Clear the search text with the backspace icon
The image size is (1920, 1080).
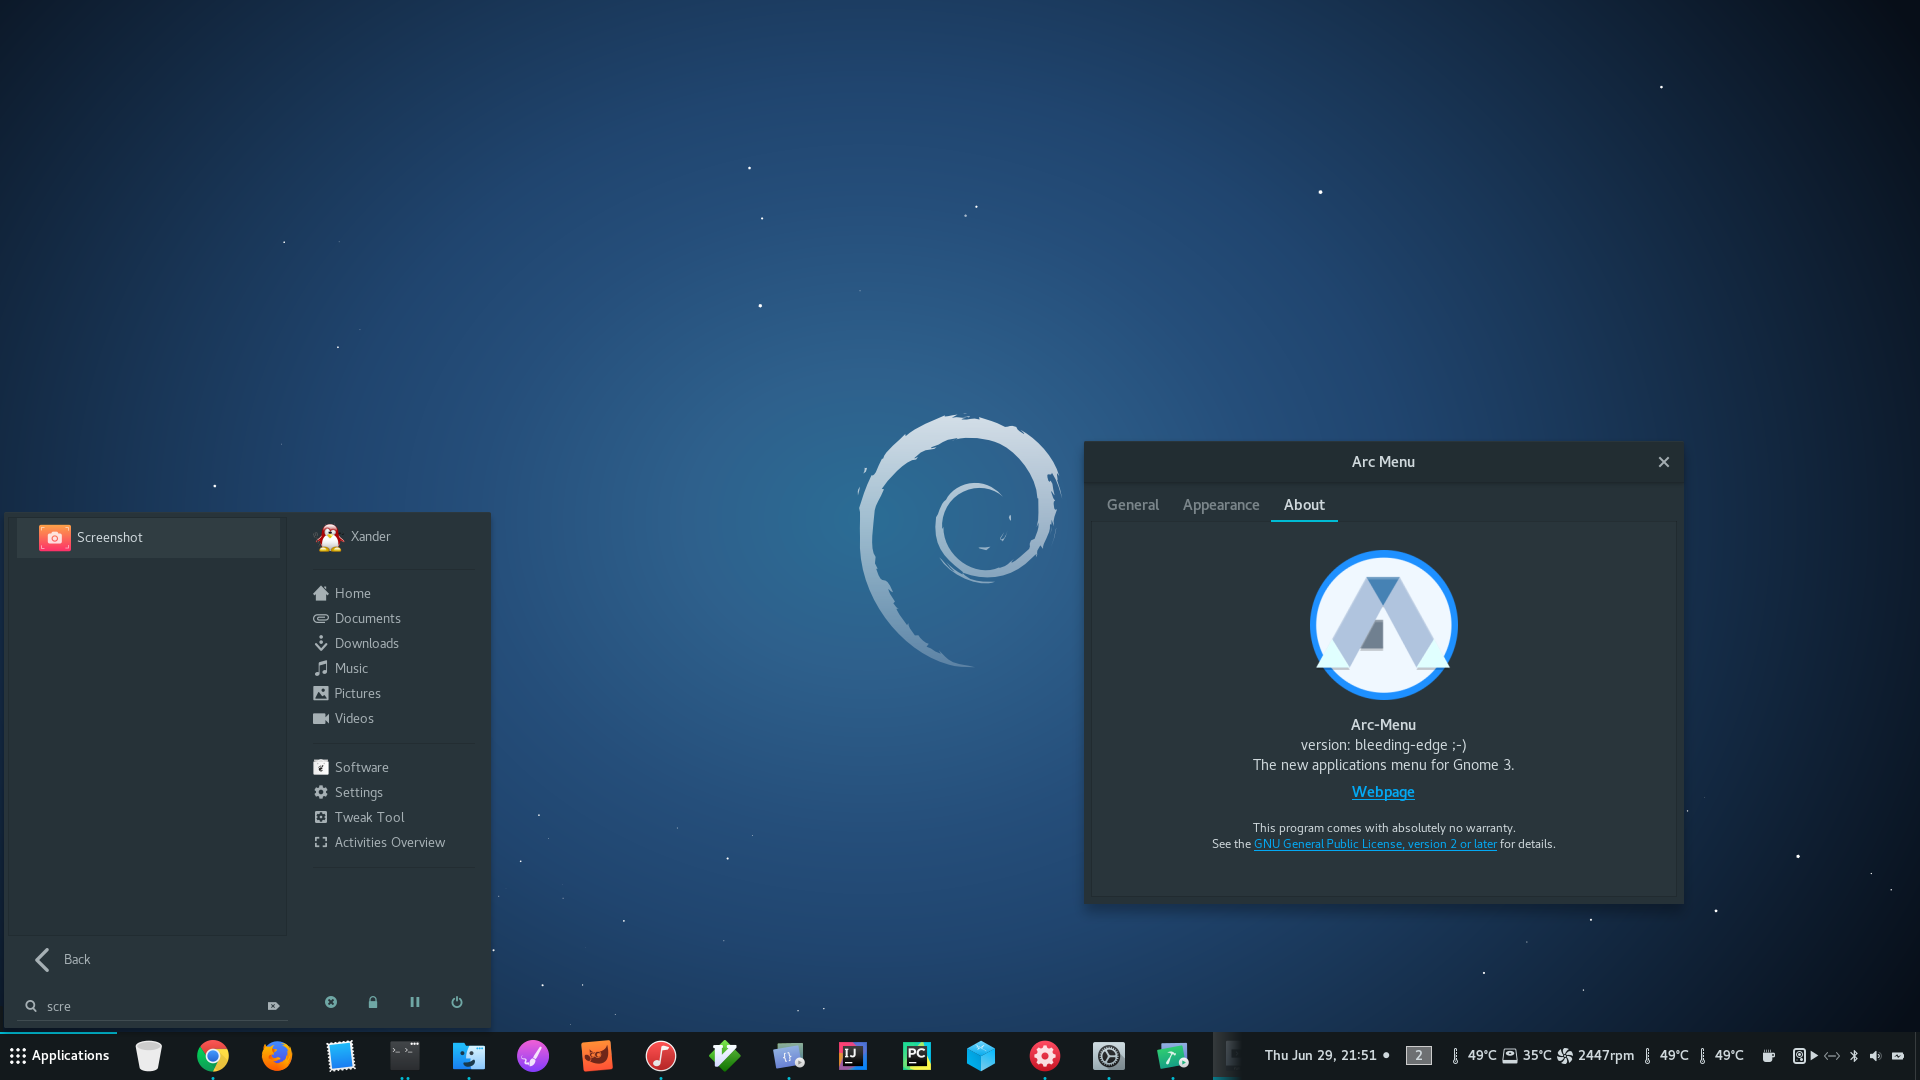click(x=273, y=1006)
